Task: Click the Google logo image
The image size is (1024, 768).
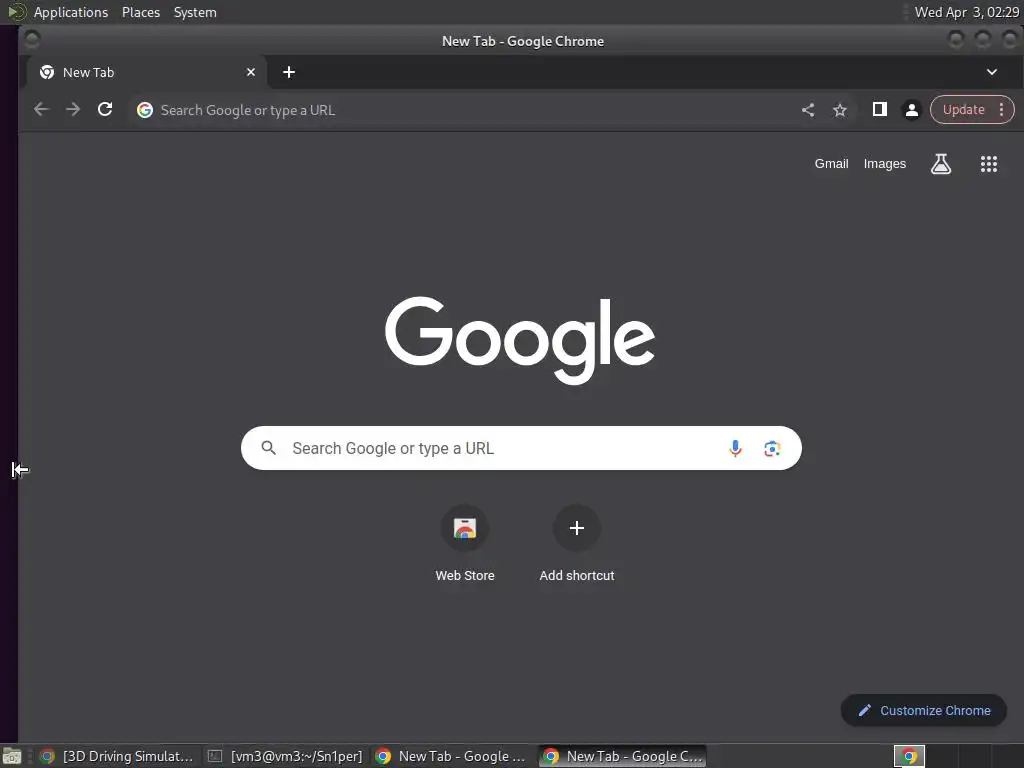Action: point(520,340)
